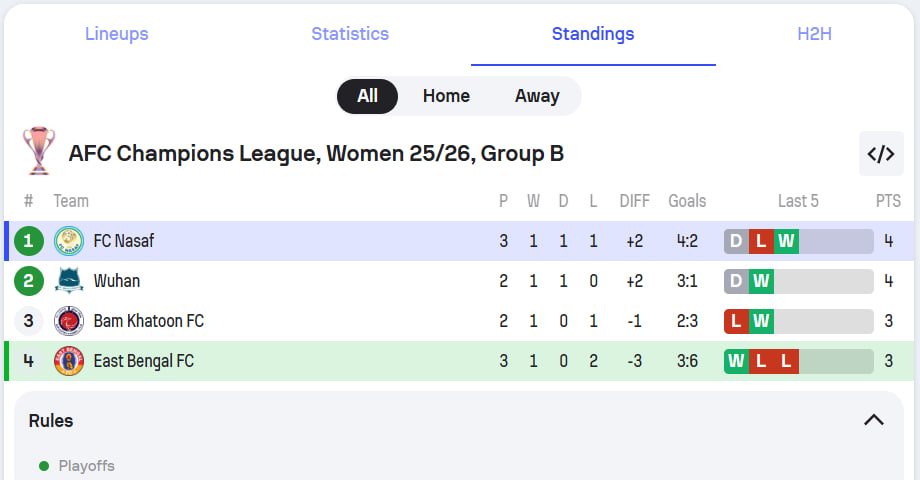Click FC Nasaf's red L result badge
Viewport: 920px width, 480px height.
coord(761,241)
